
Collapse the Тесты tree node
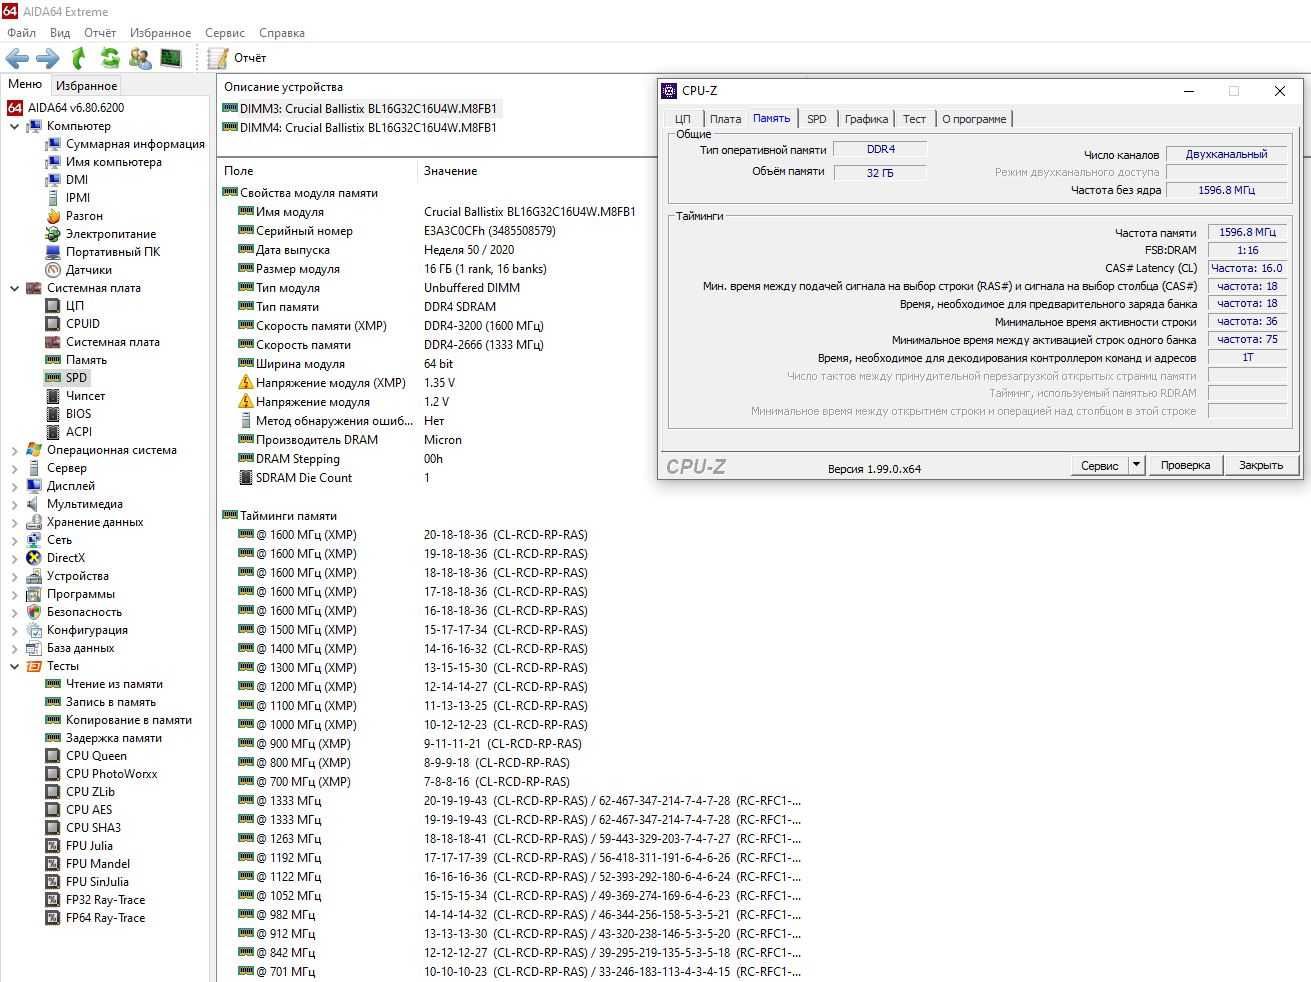pos(14,666)
